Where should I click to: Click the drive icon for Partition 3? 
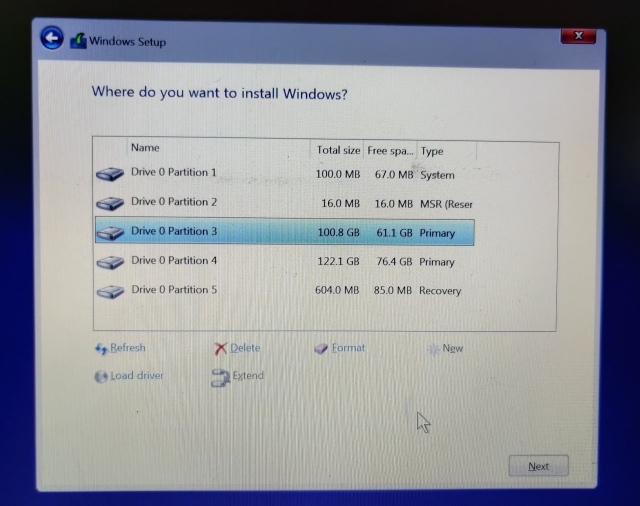point(110,233)
